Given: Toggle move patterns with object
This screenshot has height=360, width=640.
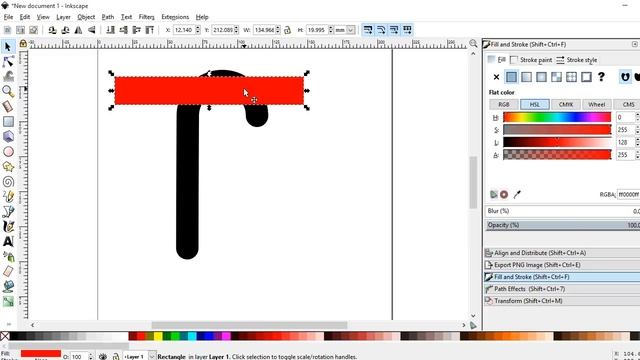Looking at the screenshot, I should coord(407,30).
